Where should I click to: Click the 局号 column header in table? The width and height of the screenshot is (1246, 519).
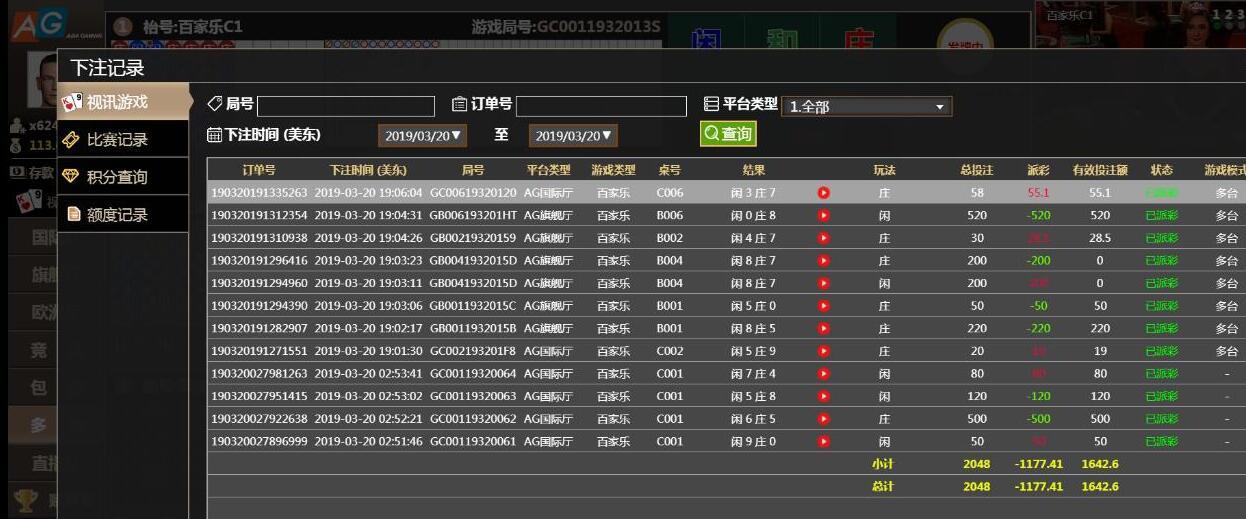tap(473, 170)
